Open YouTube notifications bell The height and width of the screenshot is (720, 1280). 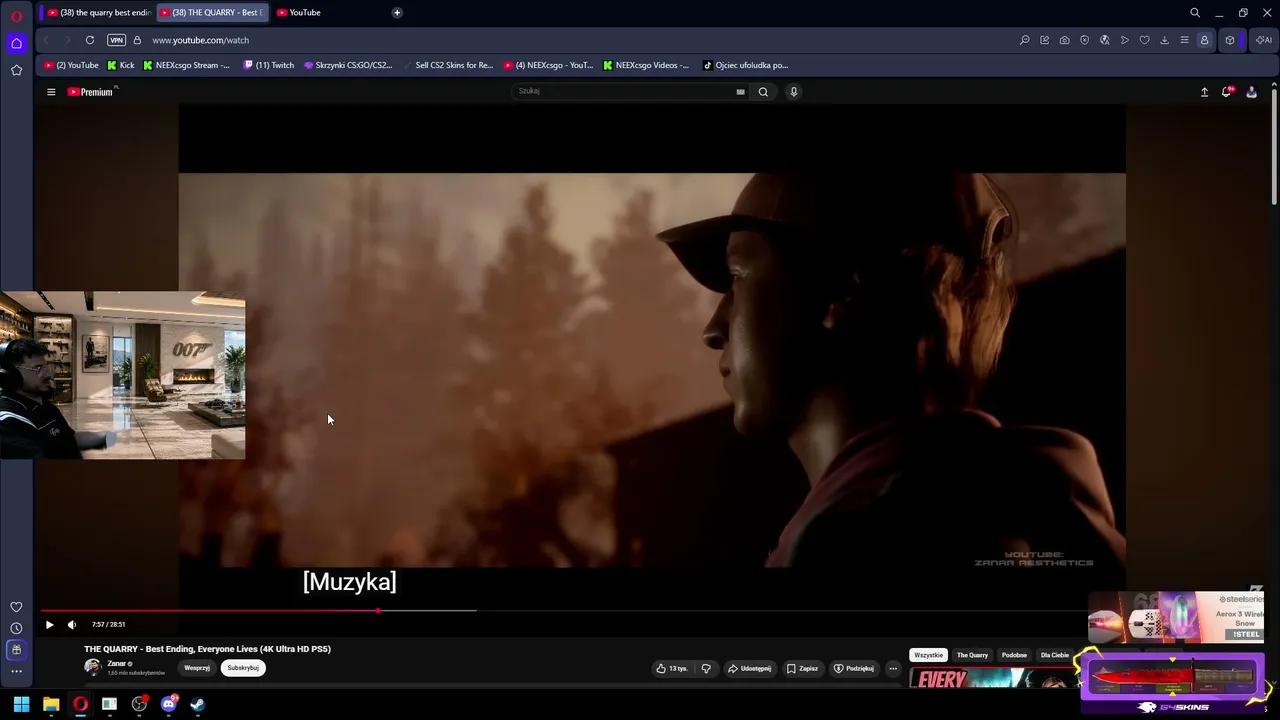coord(1226,92)
